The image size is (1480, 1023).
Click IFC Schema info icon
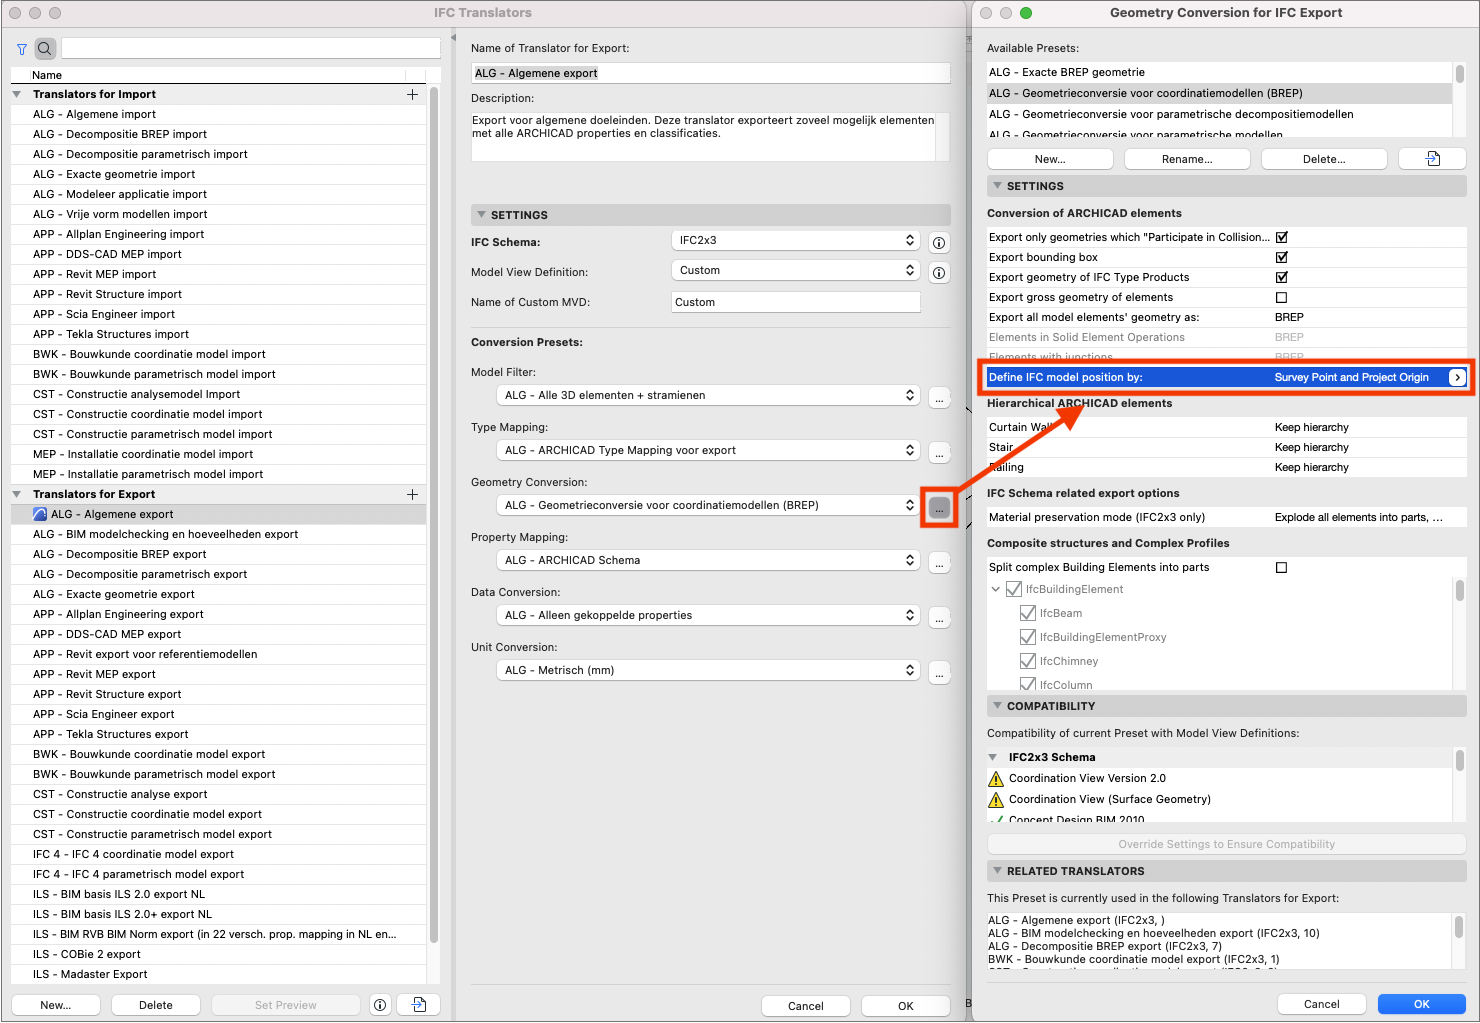coord(939,243)
